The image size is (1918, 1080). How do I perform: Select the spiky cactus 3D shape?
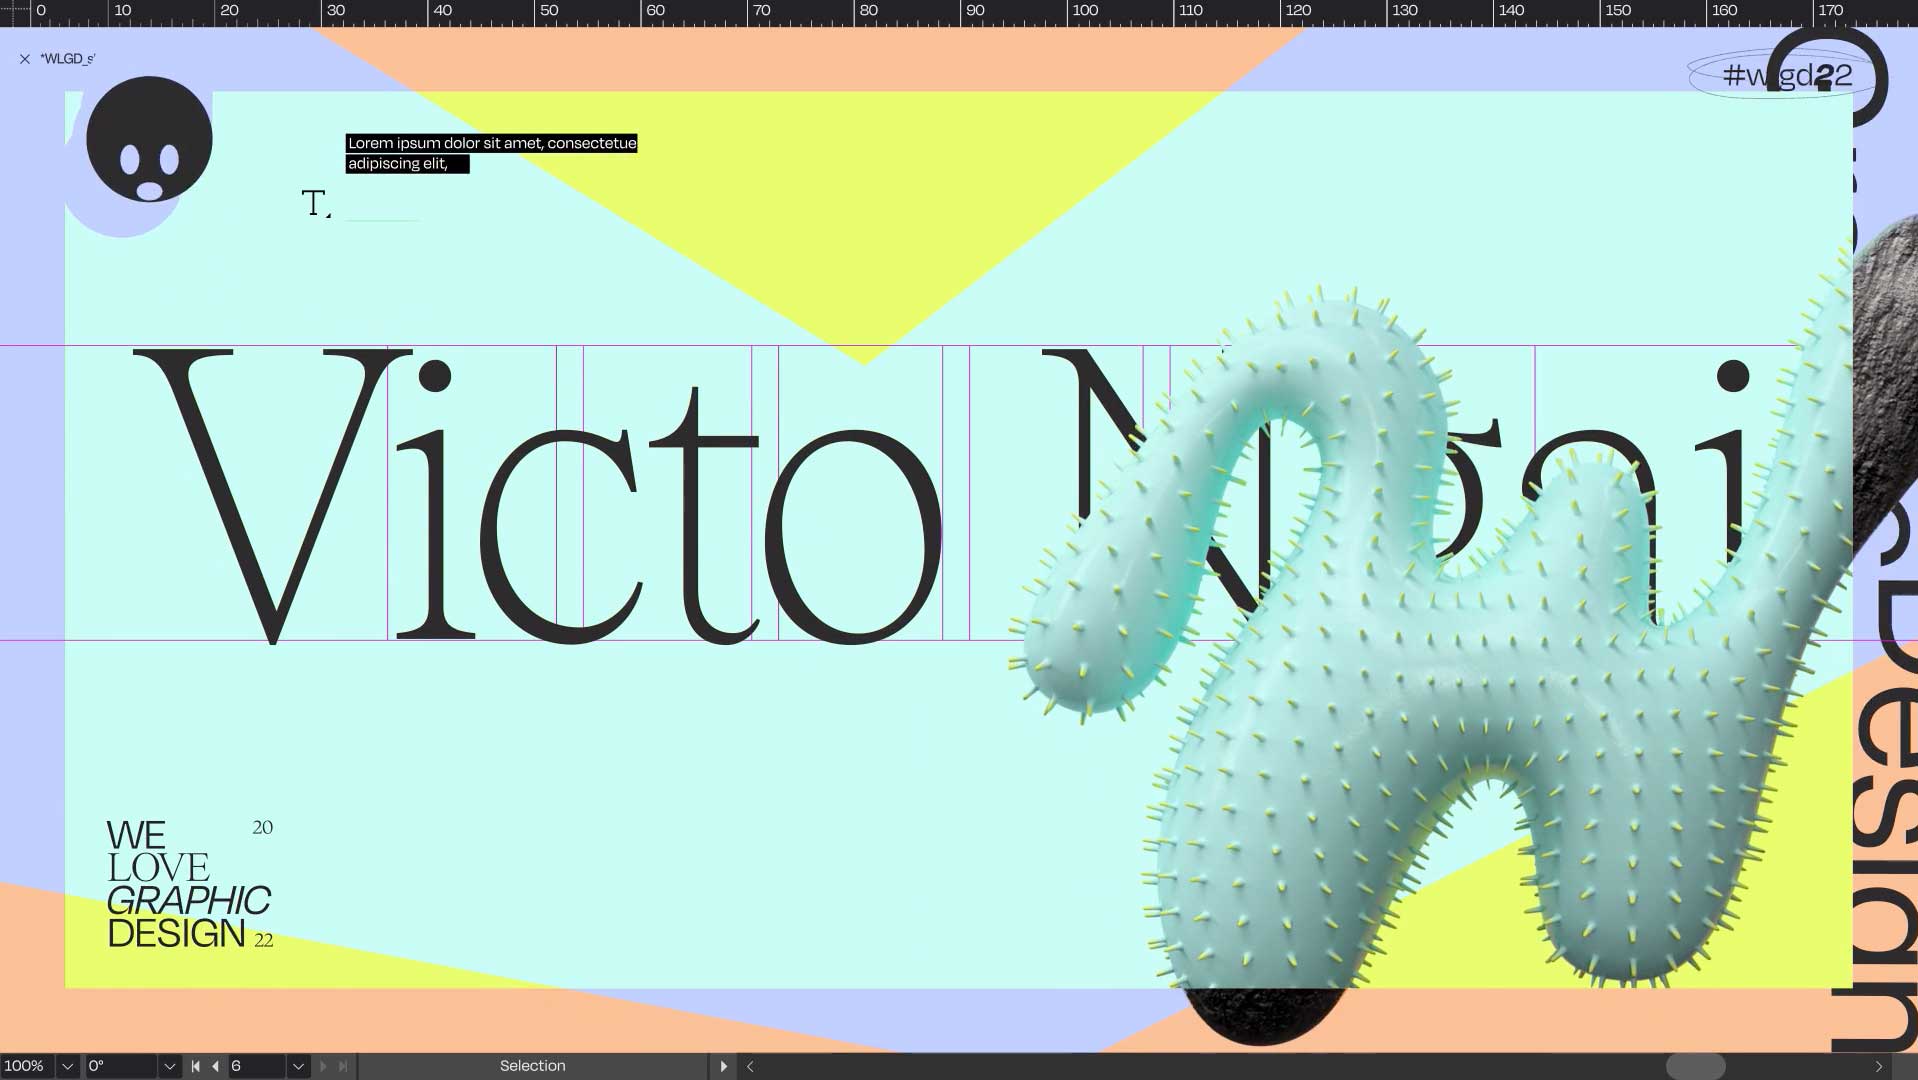point(1430,640)
